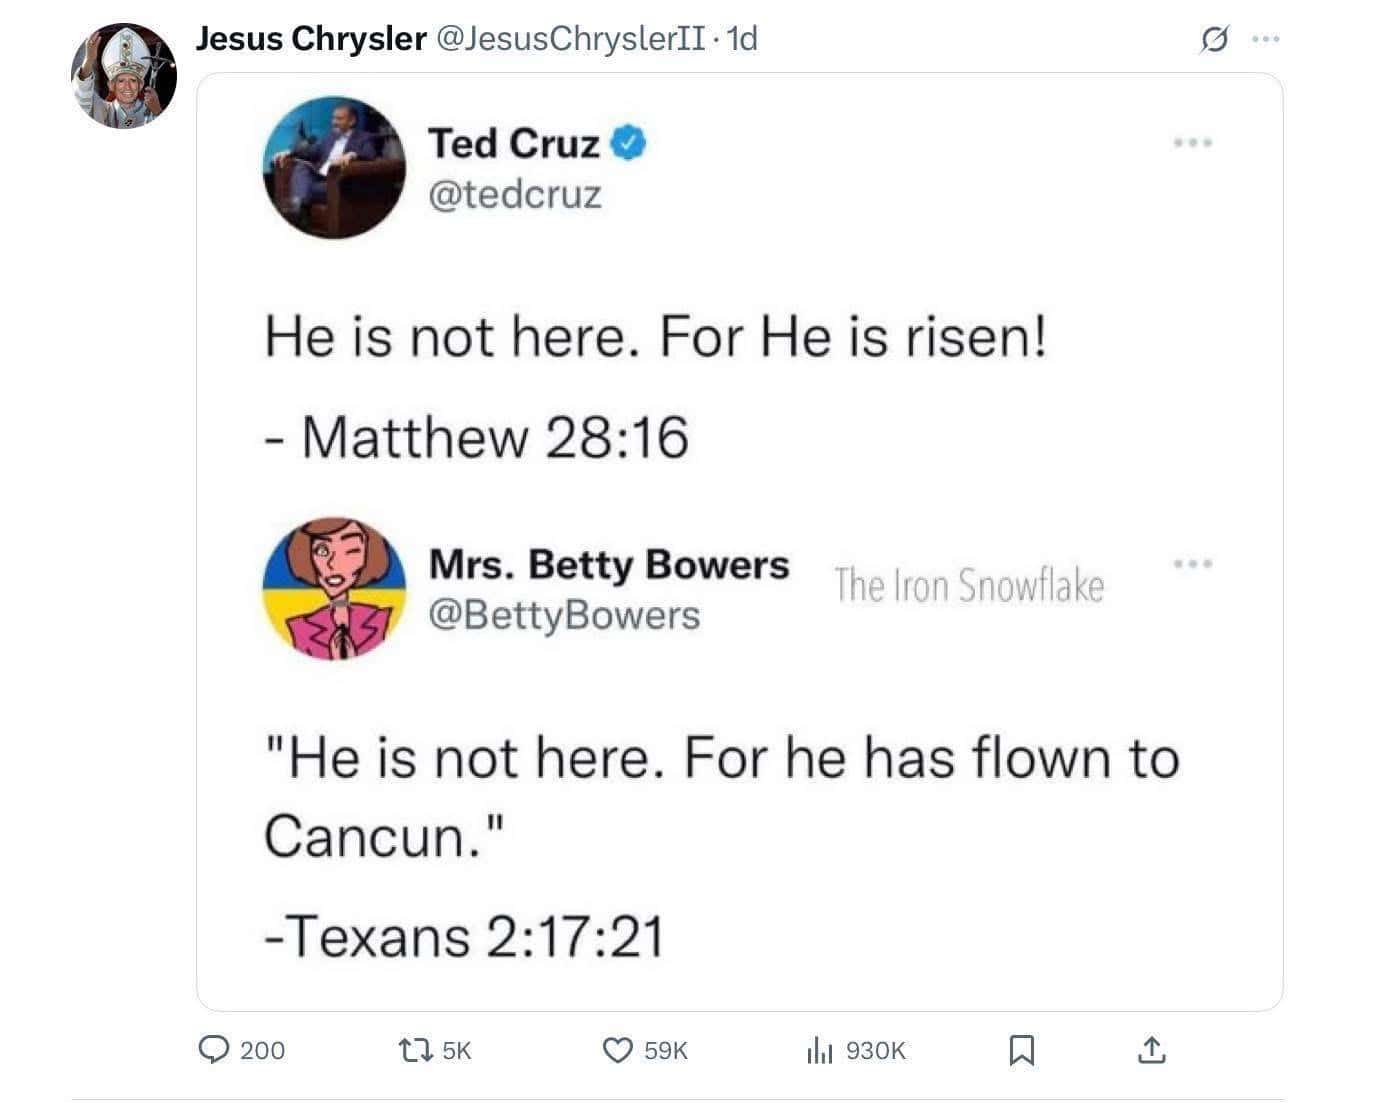Bookmark this post
The height and width of the screenshot is (1103, 1387).
pyautogui.click(x=1021, y=1049)
